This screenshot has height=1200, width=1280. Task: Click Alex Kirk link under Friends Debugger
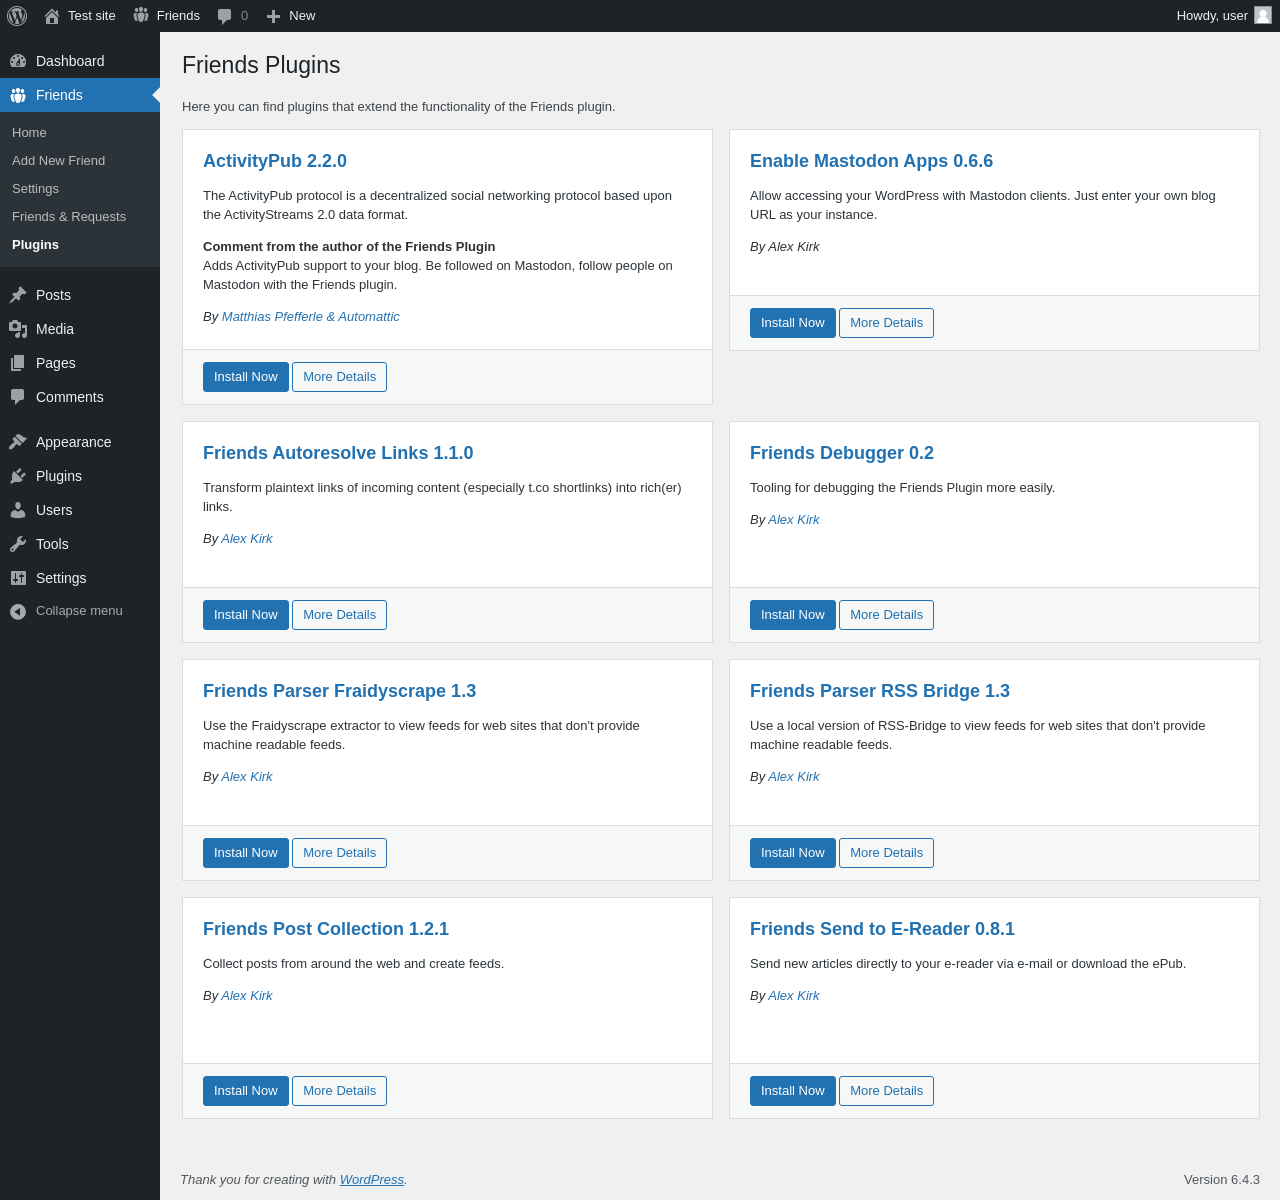(x=794, y=520)
